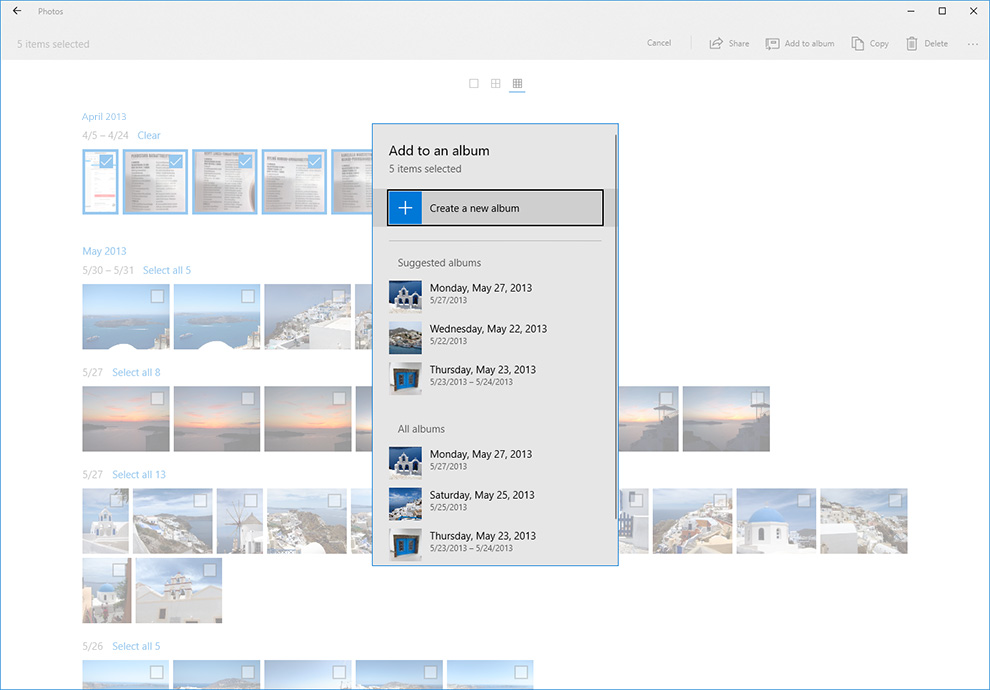The height and width of the screenshot is (690, 990).
Task: Cancel the current selection
Action: (659, 43)
